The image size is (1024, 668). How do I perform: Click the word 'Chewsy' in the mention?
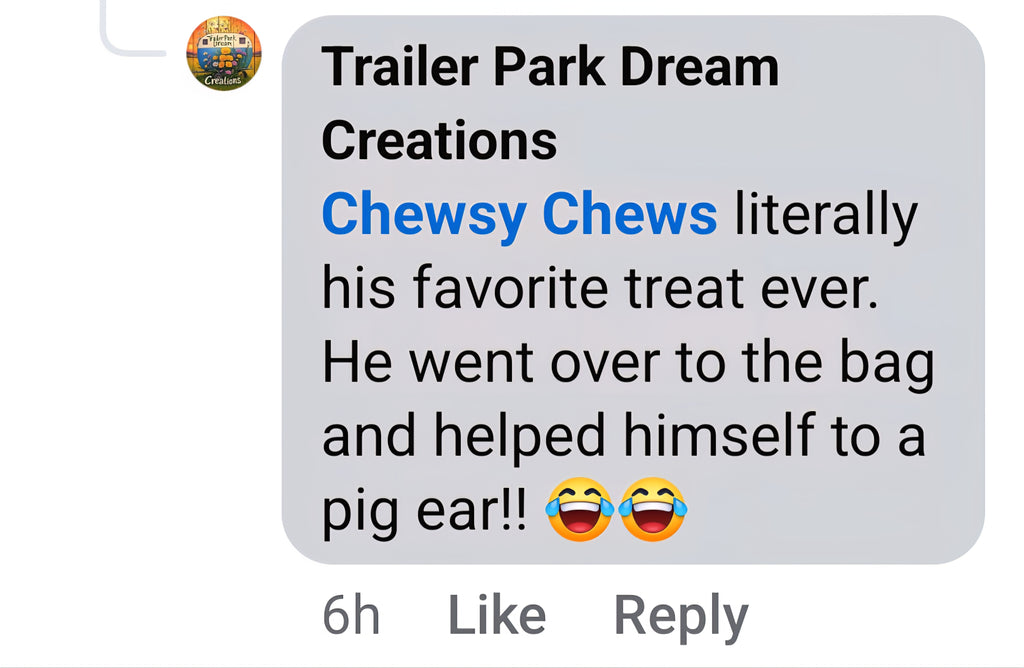point(424,215)
